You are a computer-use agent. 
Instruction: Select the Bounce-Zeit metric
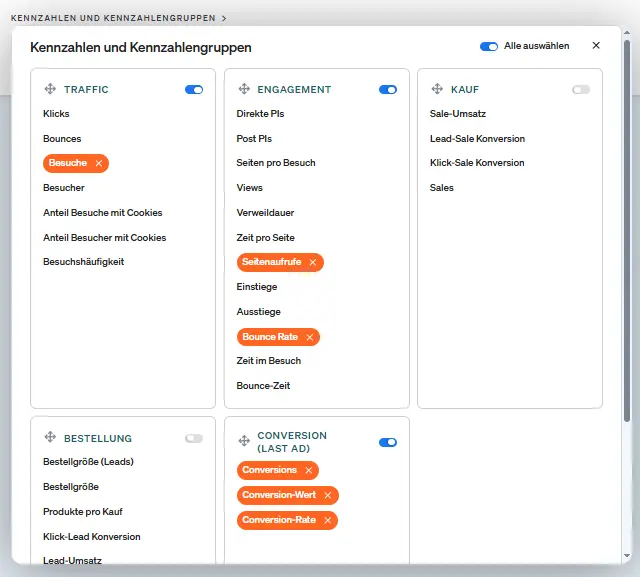pos(263,386)
